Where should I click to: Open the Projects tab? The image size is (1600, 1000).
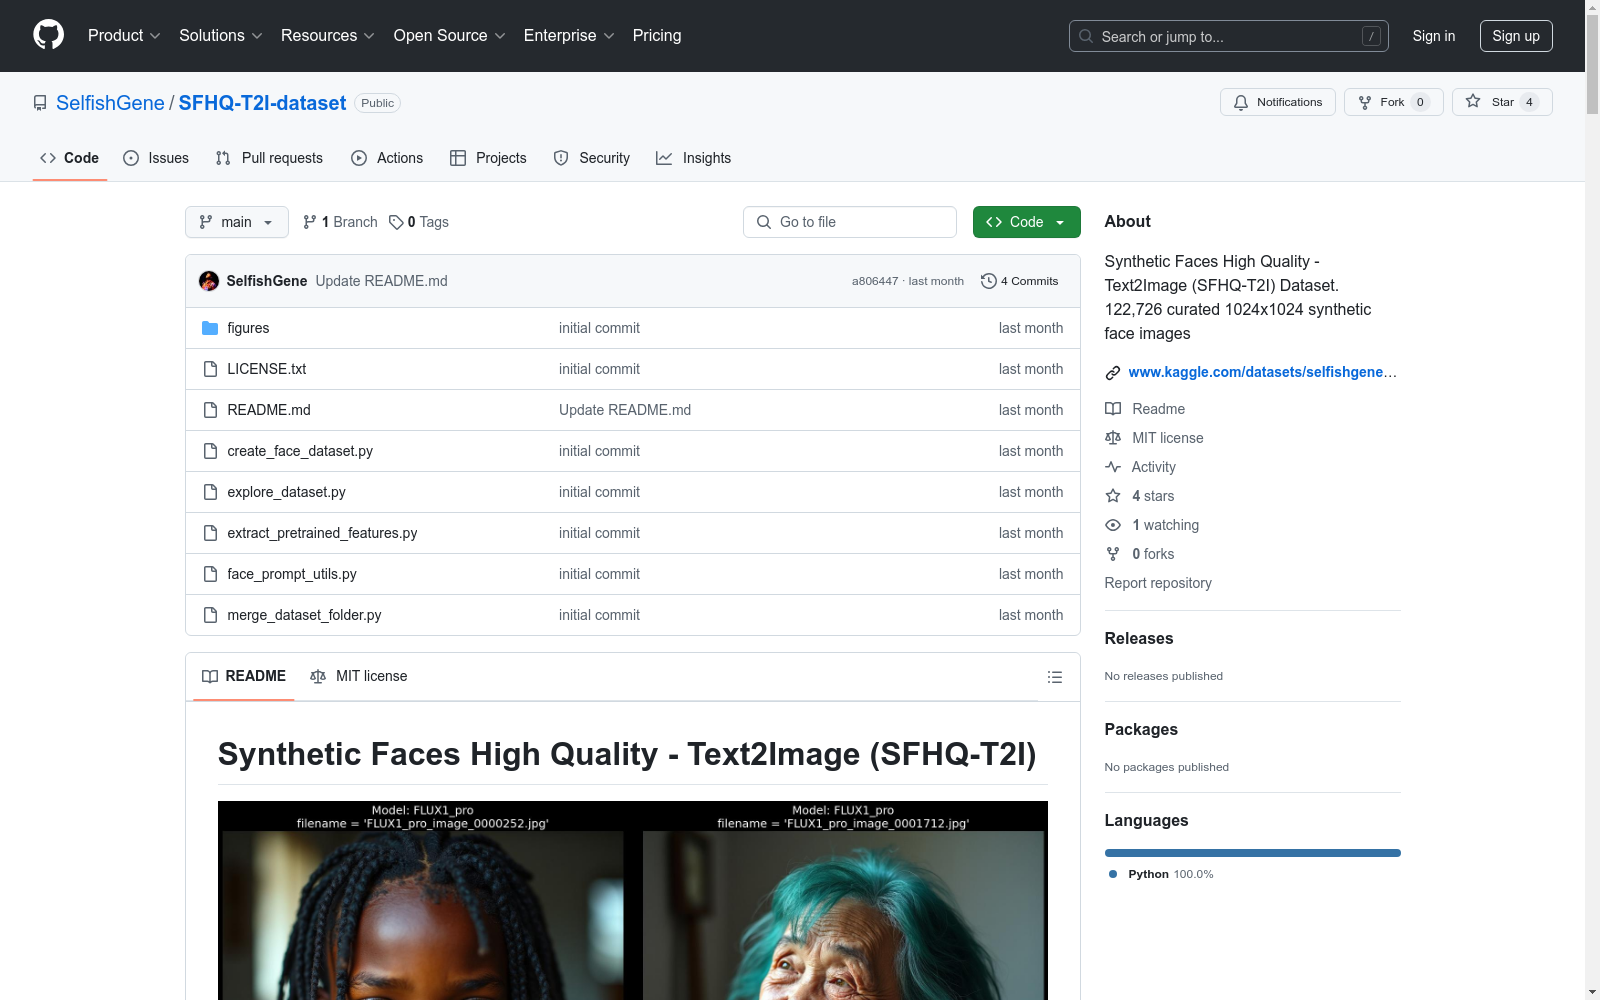(488, 158)
